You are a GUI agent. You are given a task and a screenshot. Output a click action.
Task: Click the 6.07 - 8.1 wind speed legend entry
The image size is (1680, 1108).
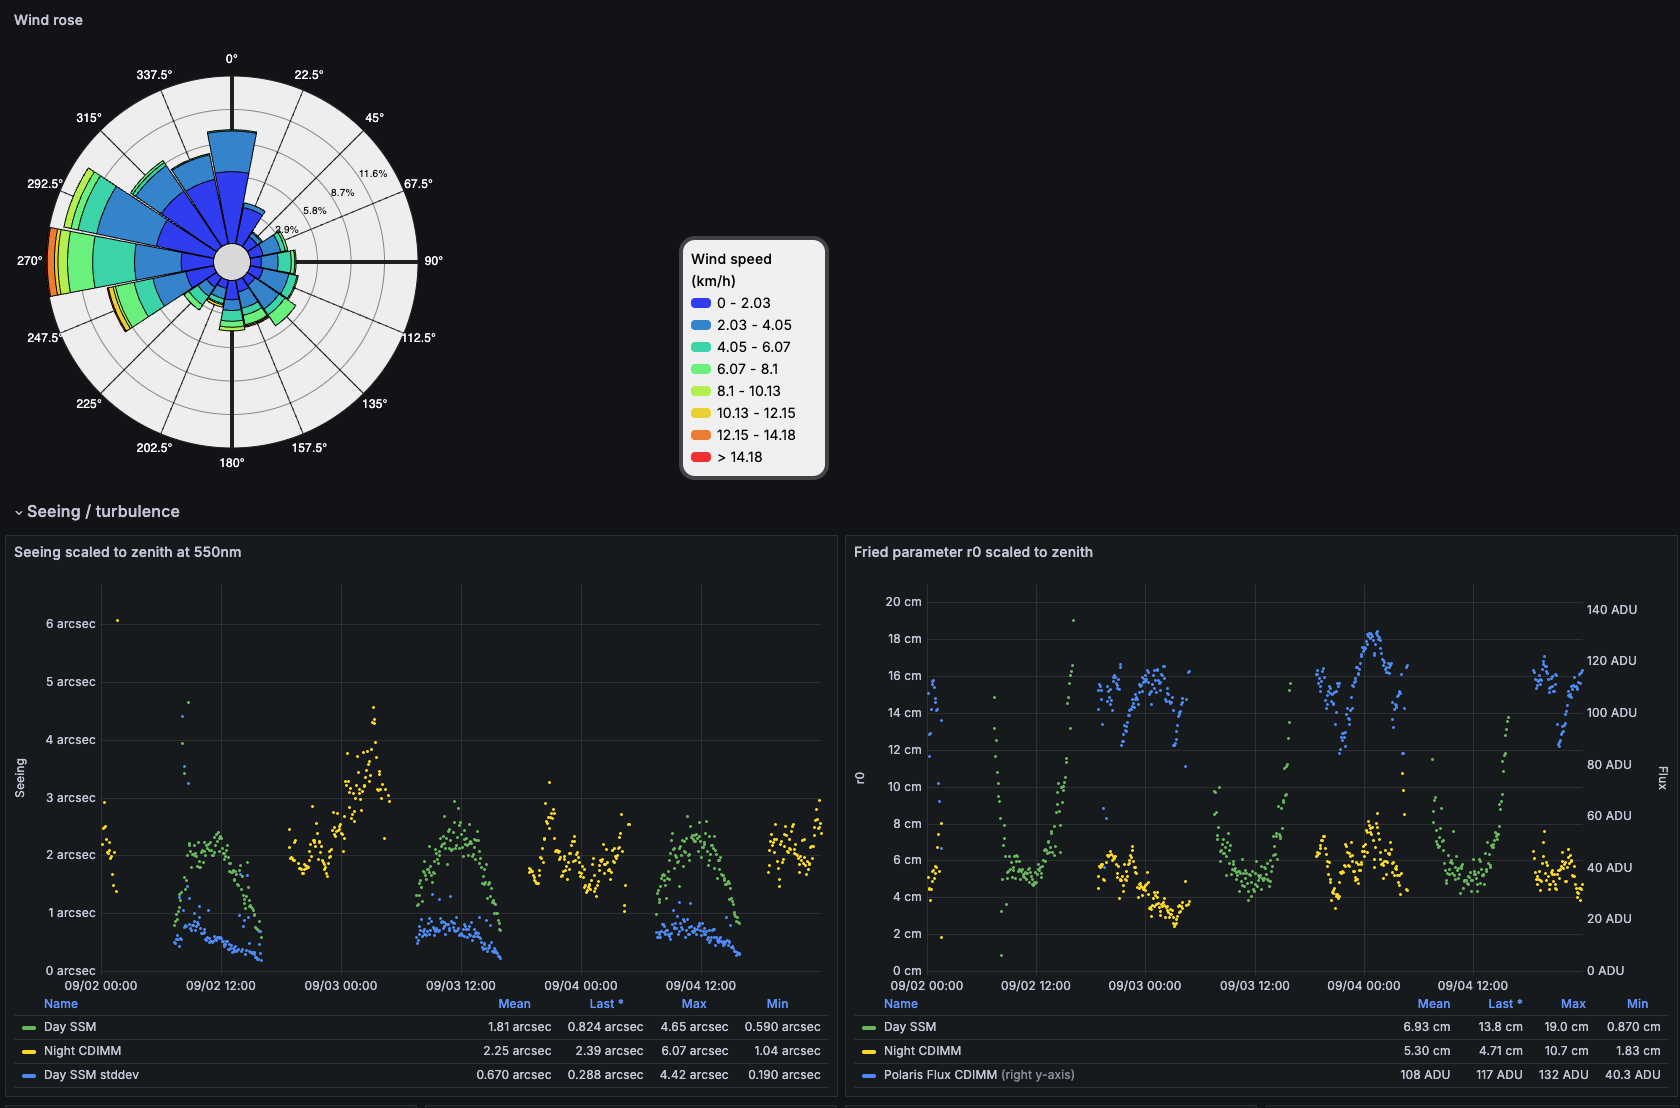(x=734, y=369)
